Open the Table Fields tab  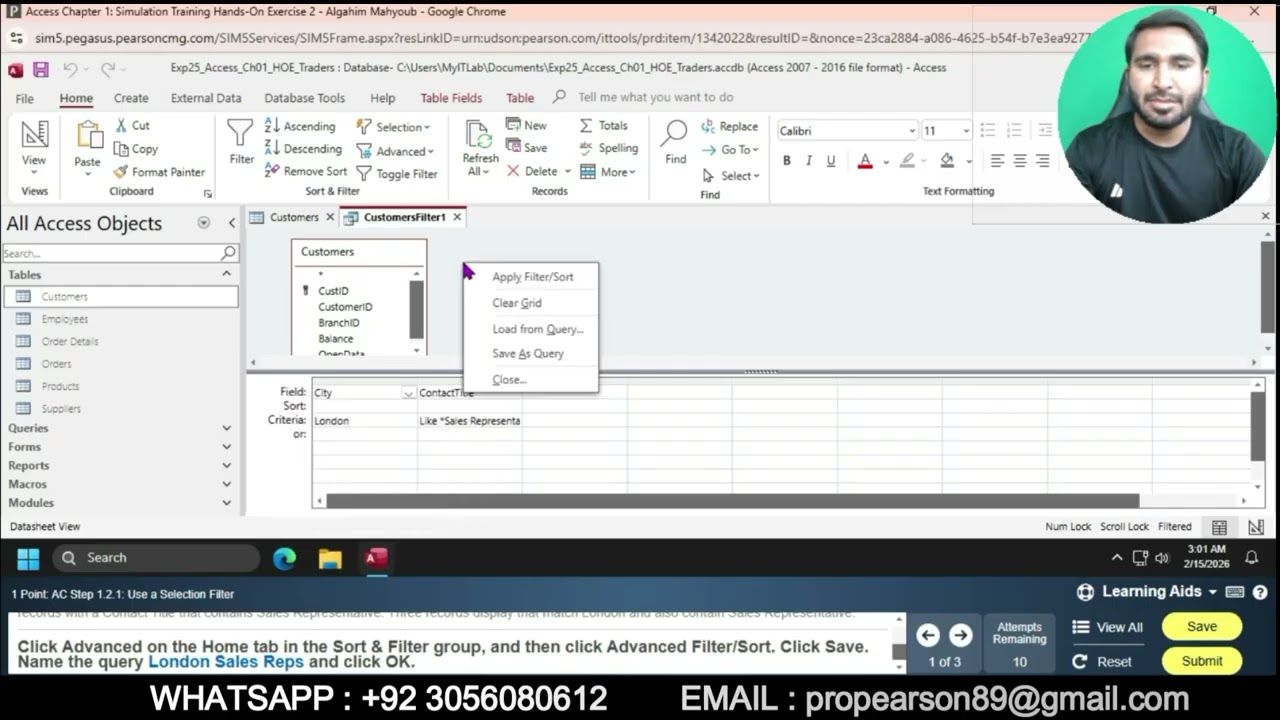click(x=451, y=98)
